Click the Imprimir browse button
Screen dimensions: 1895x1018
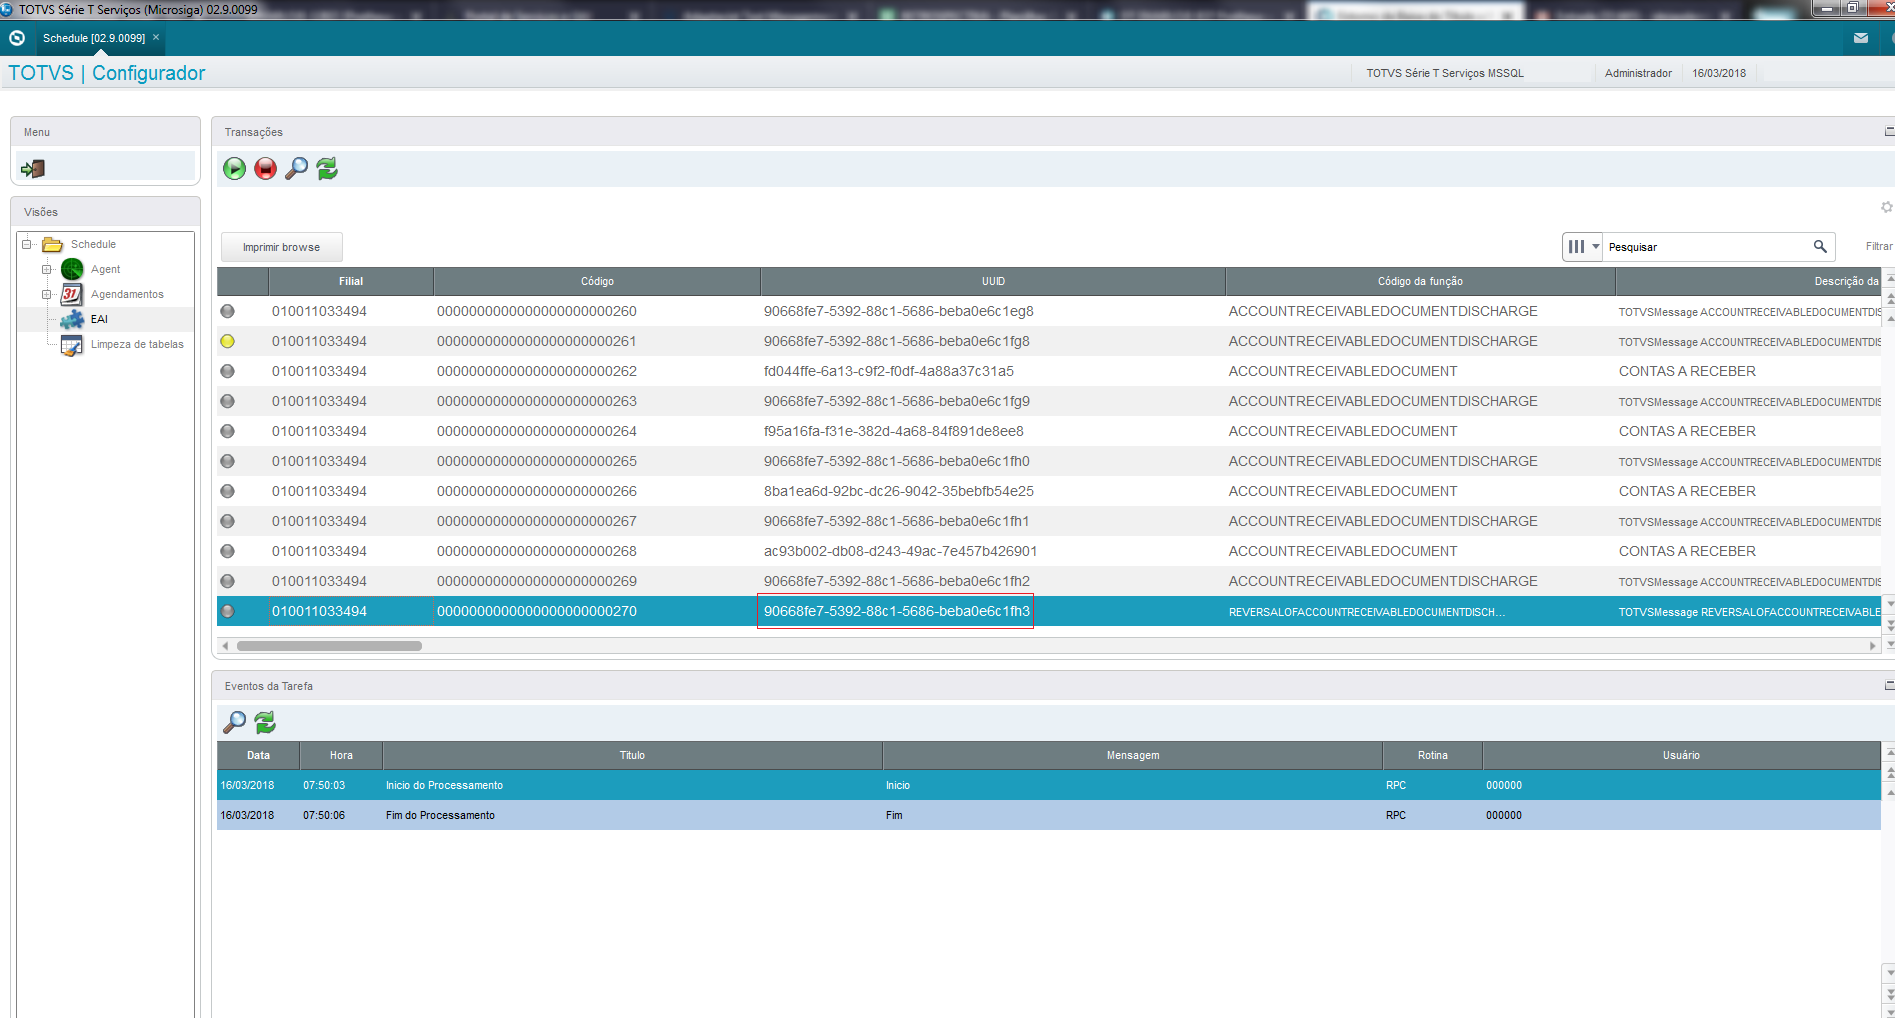click(x=281, y=247)
